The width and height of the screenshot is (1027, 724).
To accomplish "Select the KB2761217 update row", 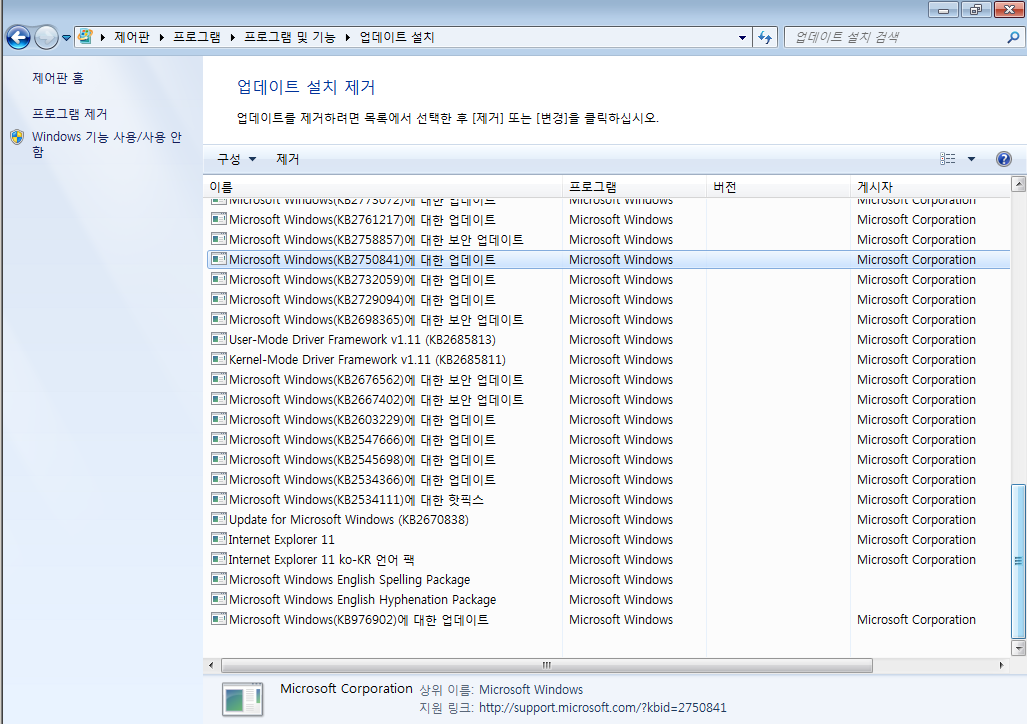I will 608,219.
